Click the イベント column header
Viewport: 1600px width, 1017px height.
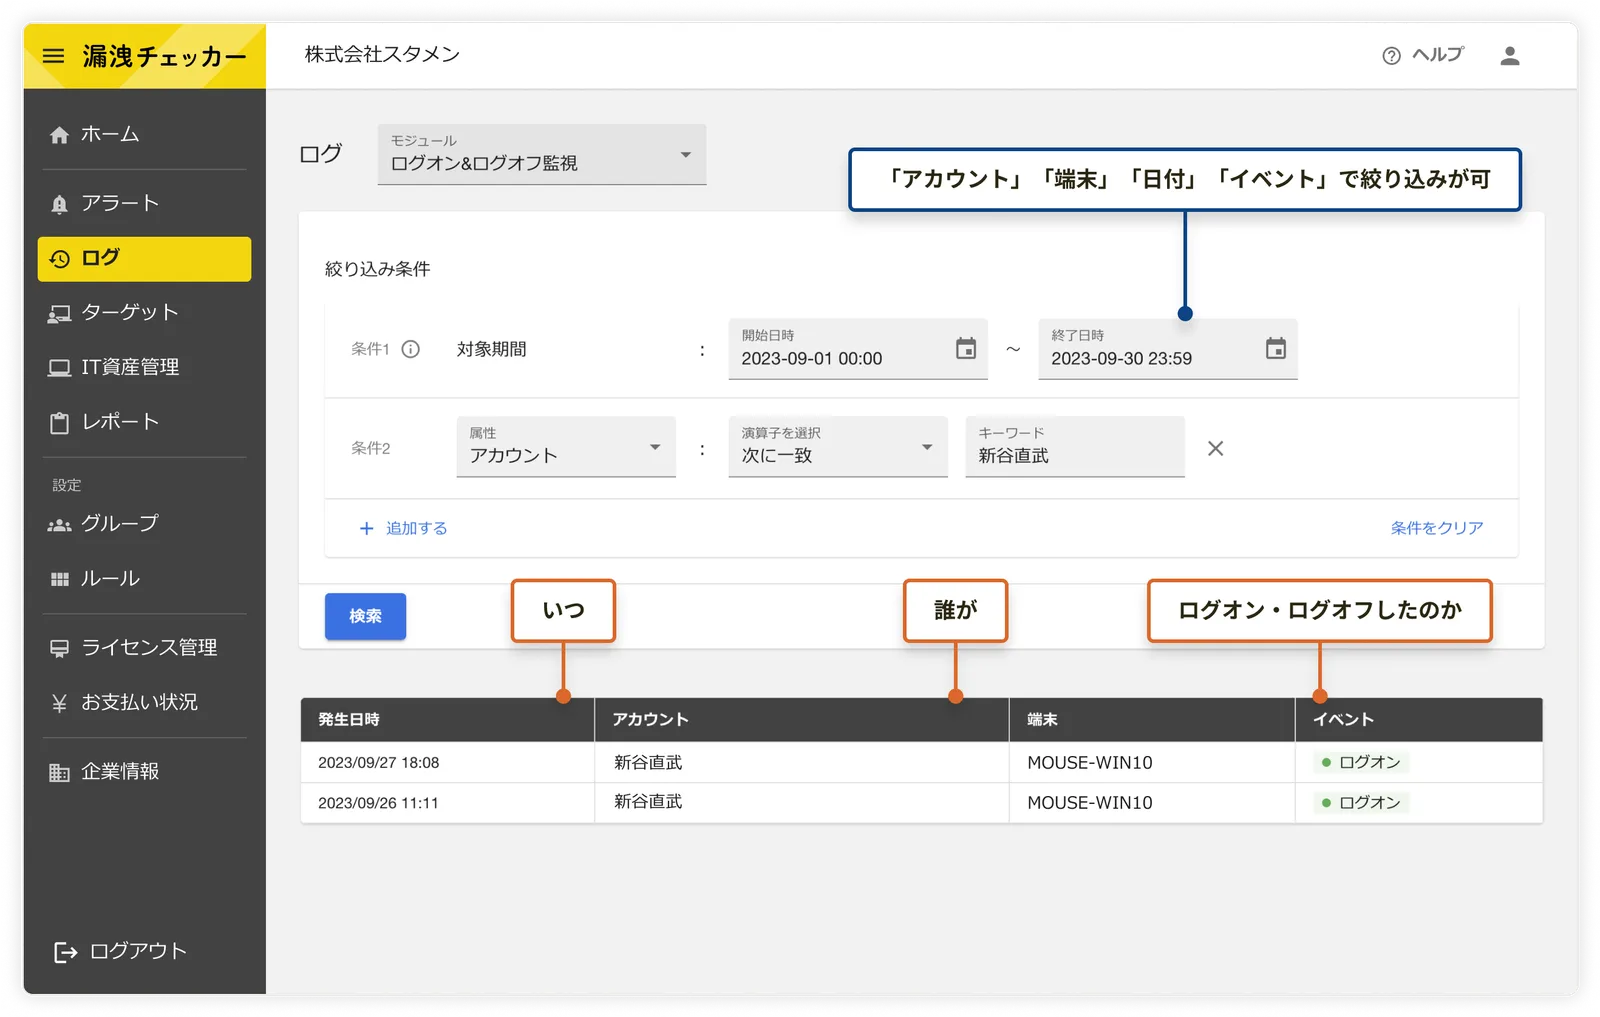tap(1419, 720)
